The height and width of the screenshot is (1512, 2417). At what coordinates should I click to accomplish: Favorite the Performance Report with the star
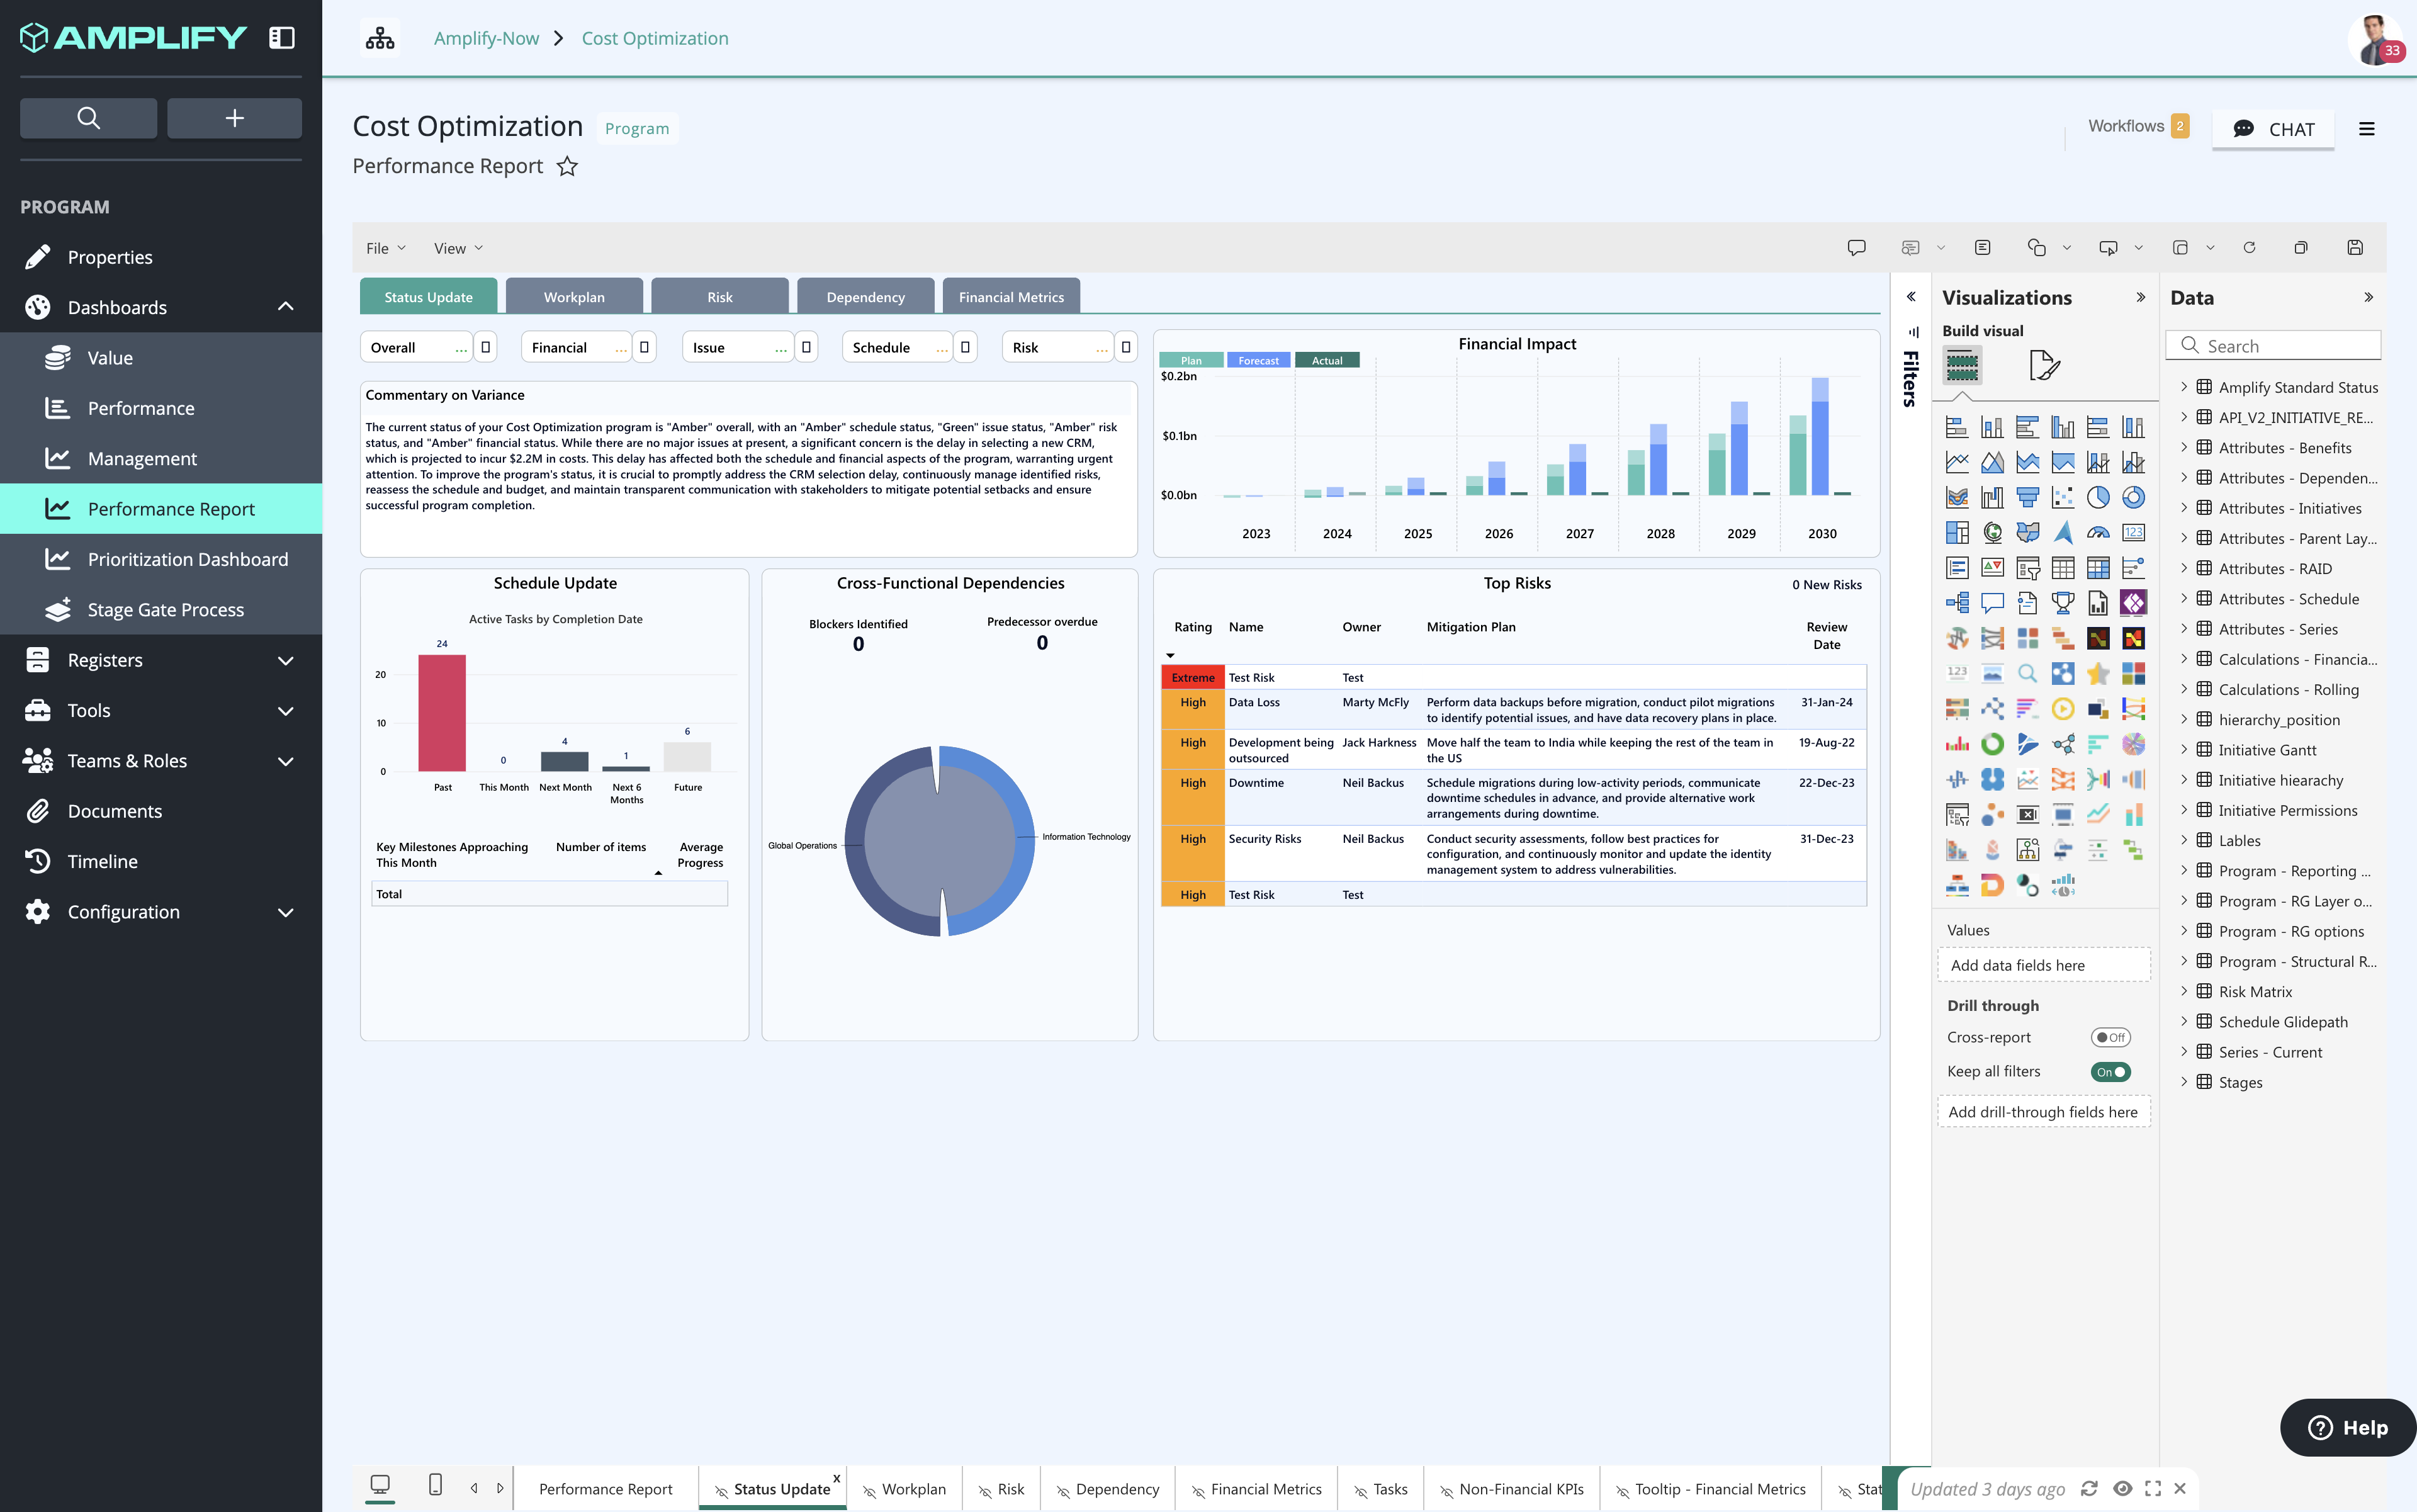(x=567, y=166)
